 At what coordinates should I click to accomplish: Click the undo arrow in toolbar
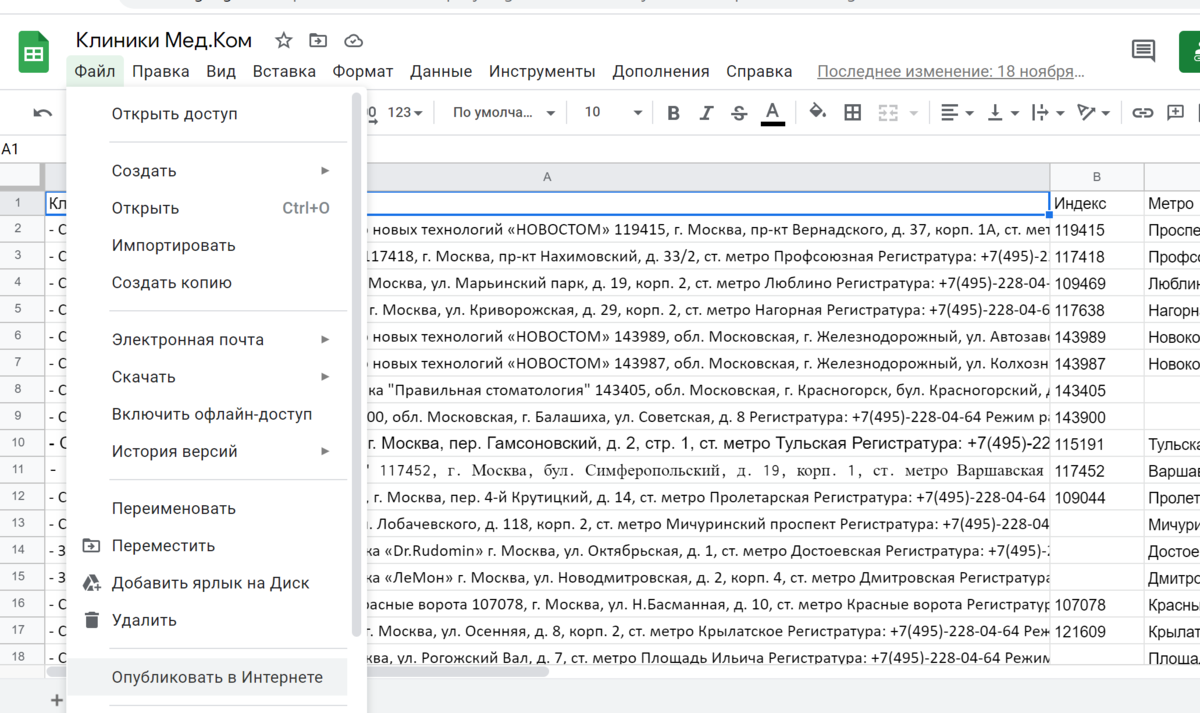pos(42,113)
